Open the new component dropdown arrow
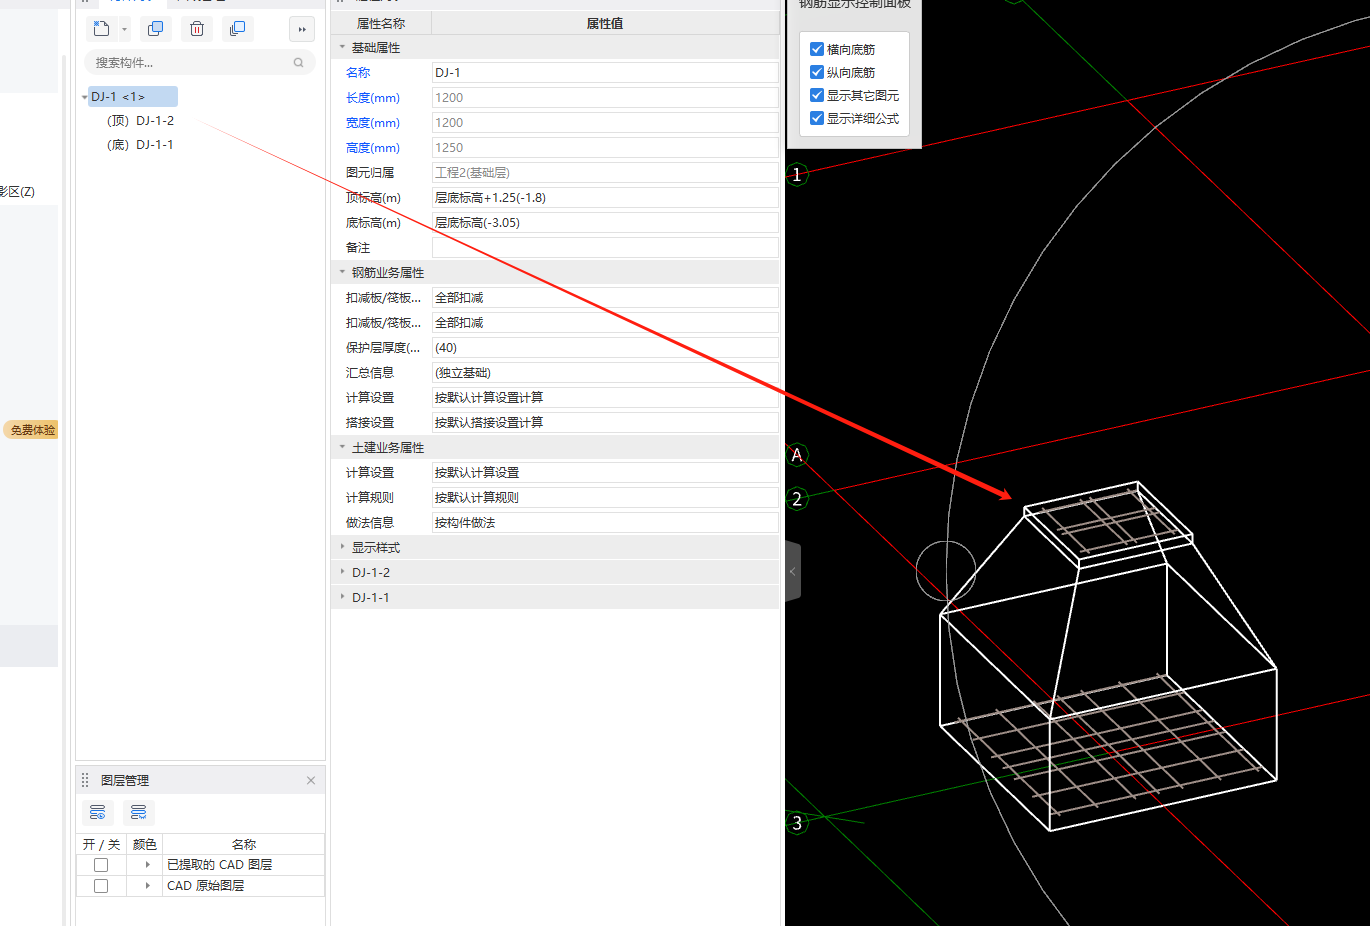The height and width of the screenshot is (926, 1370). [124, 30]
